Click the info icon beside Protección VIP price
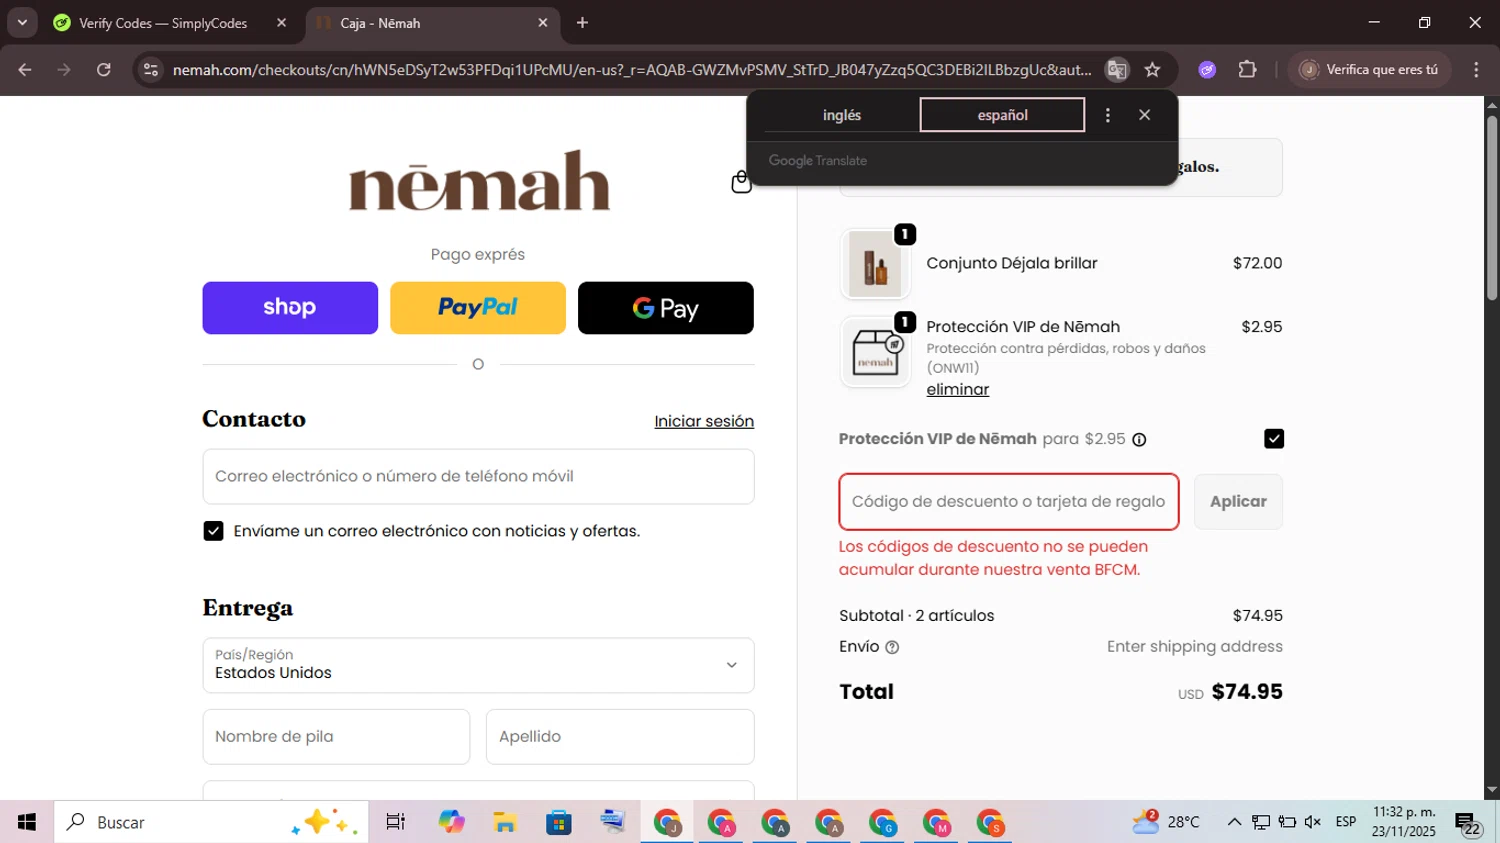This screenshot has width=1500, height=843. pyautogui.click(x=1139, y=440)
